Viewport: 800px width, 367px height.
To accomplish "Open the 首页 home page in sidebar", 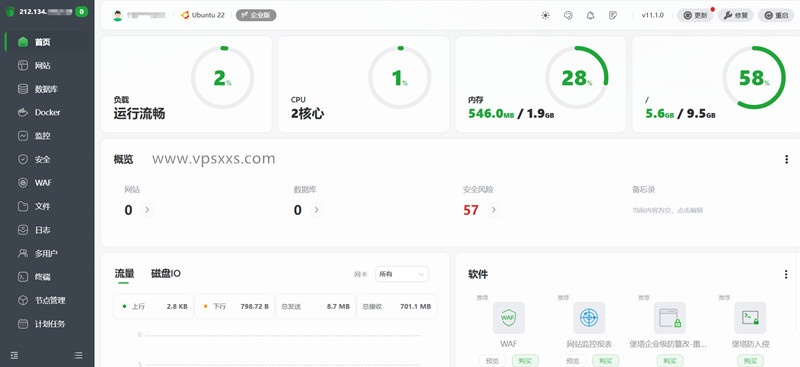I will (x=47, y=42).
